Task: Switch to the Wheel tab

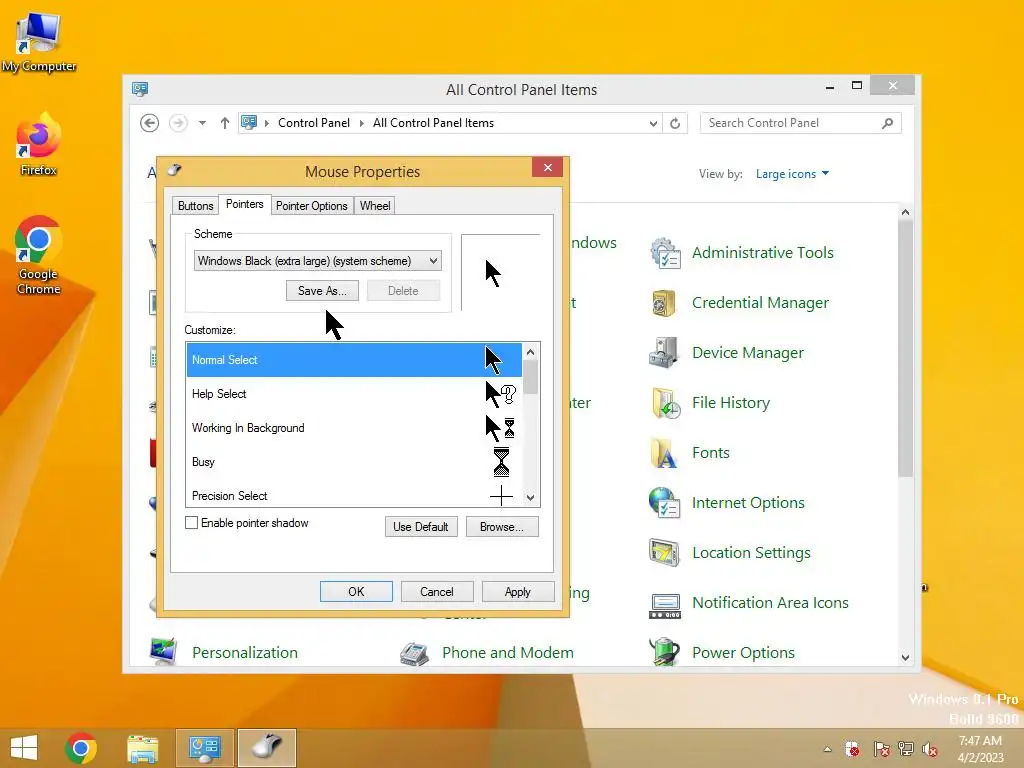Action: (x=375, y=206)
